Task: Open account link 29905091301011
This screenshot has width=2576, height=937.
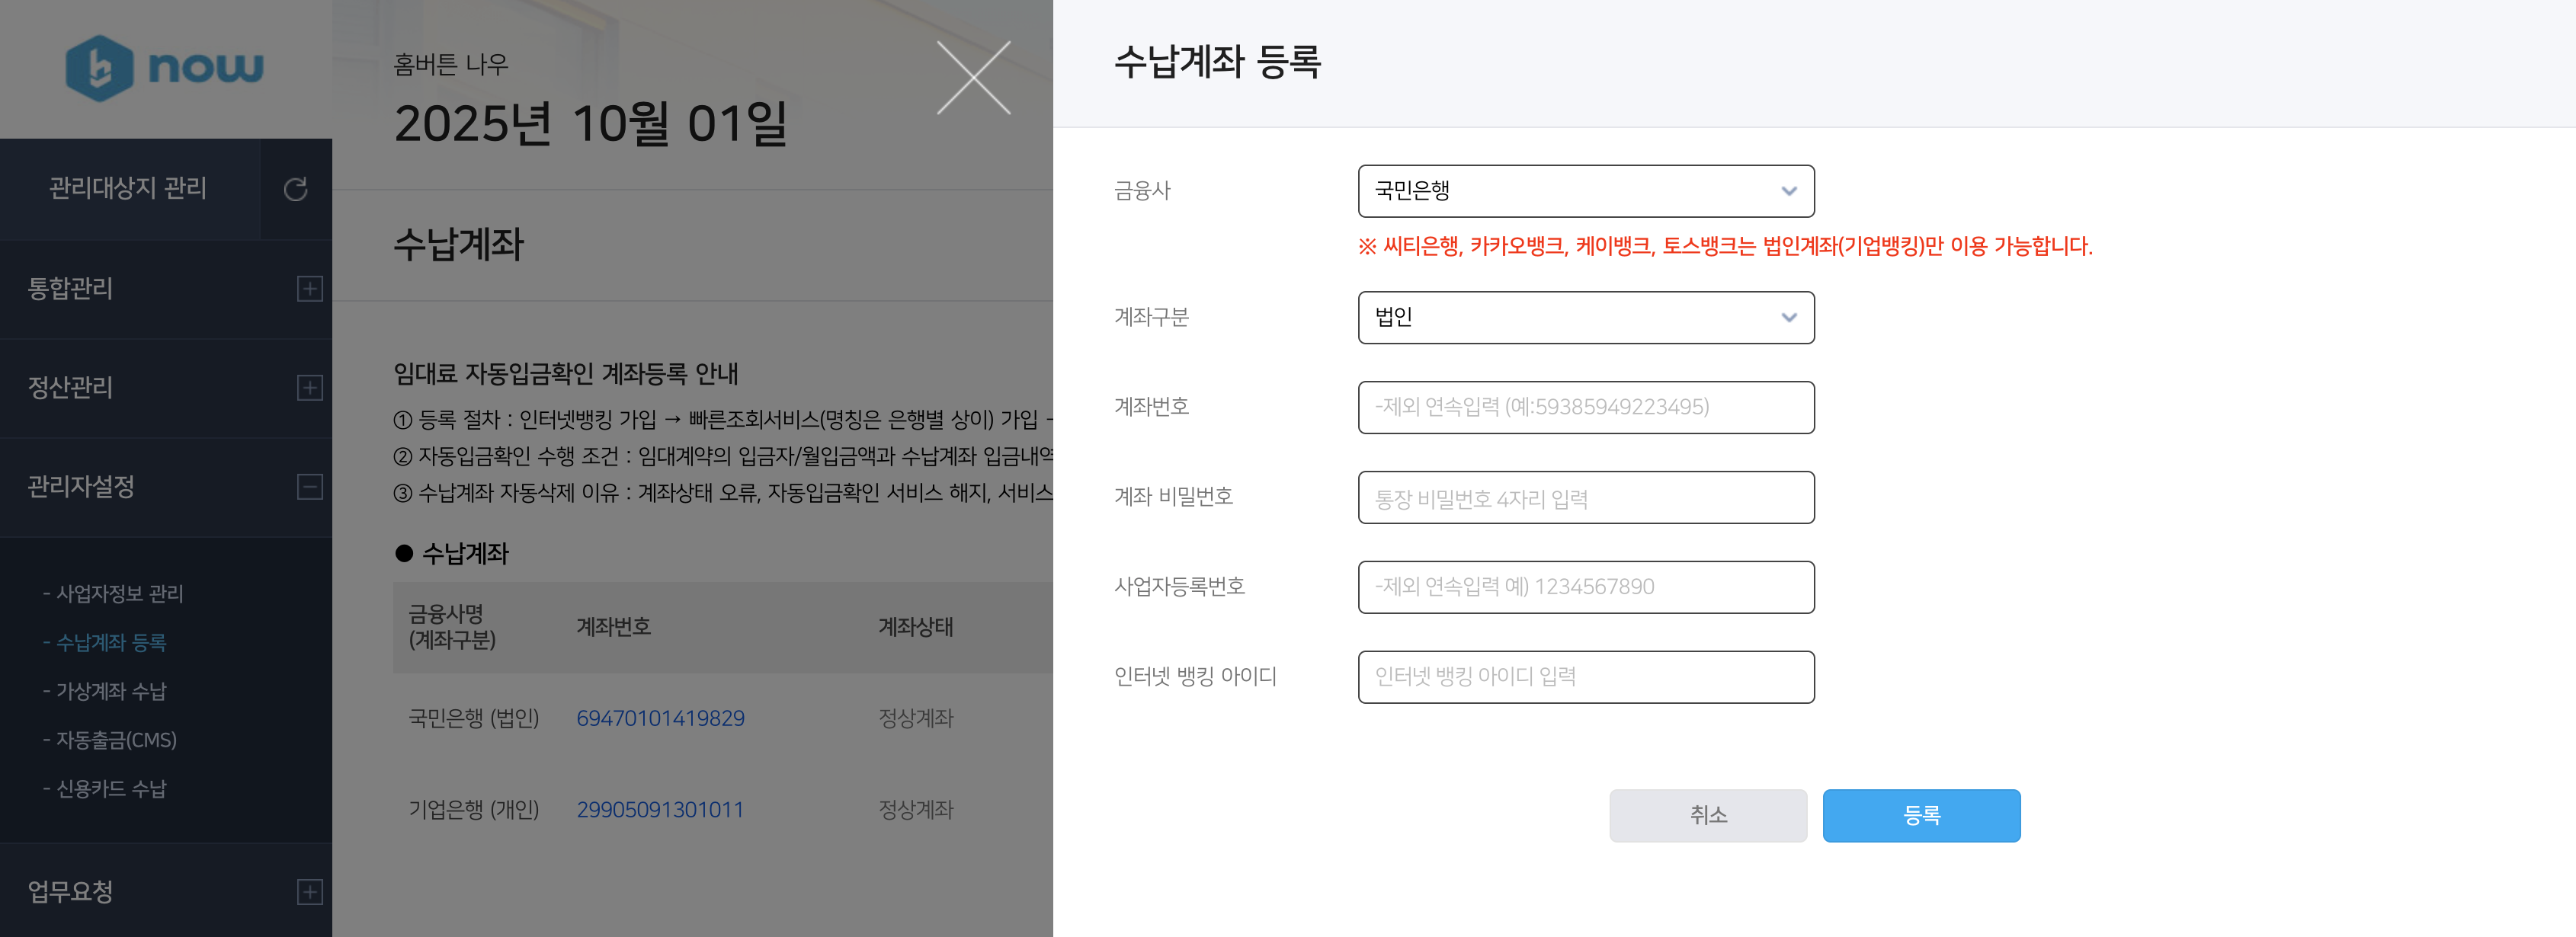Action: click(x=660, y=810)
